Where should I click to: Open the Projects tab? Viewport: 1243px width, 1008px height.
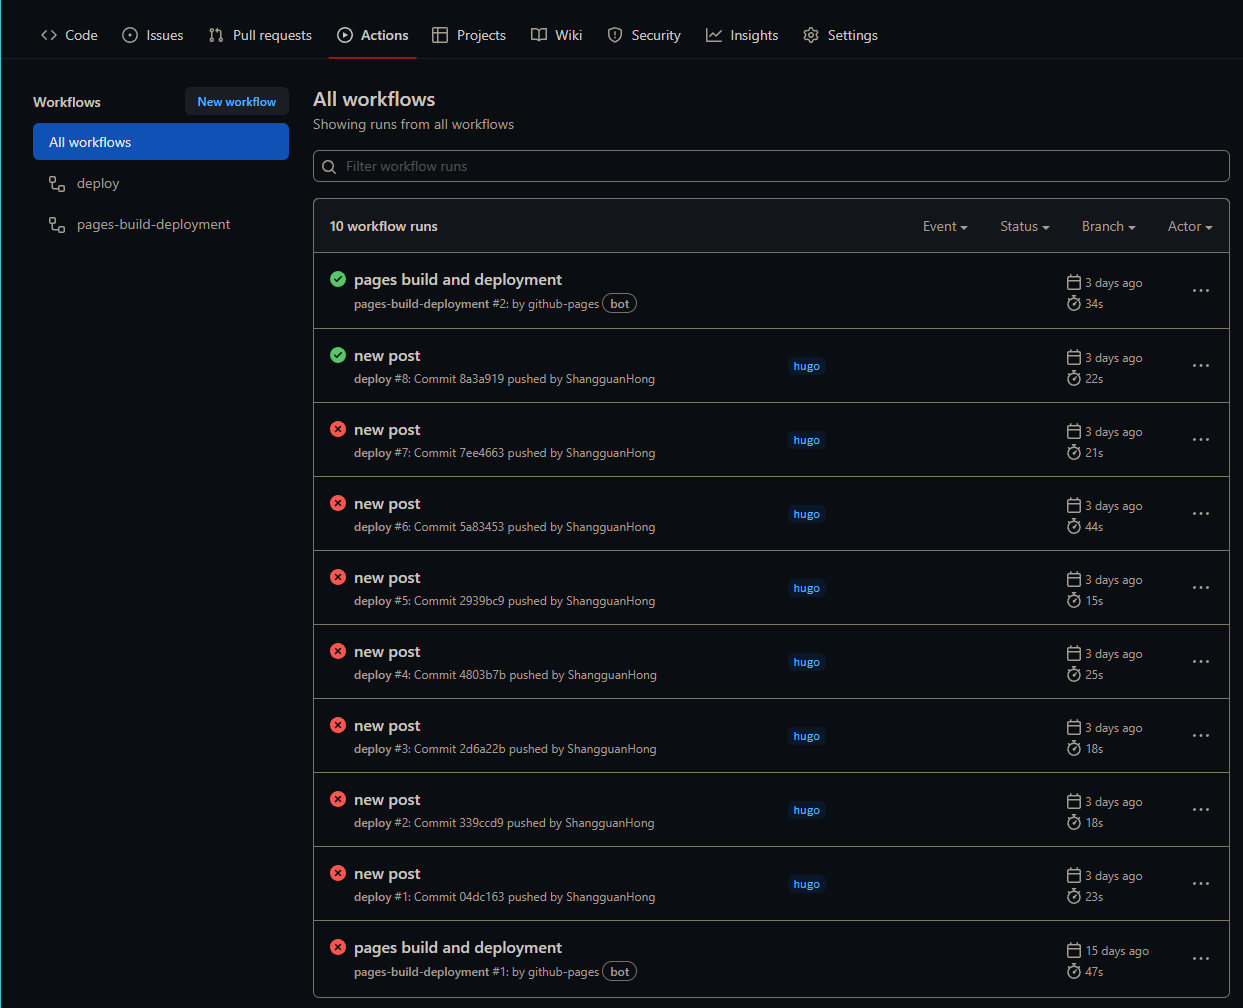[x=469, y=35]
